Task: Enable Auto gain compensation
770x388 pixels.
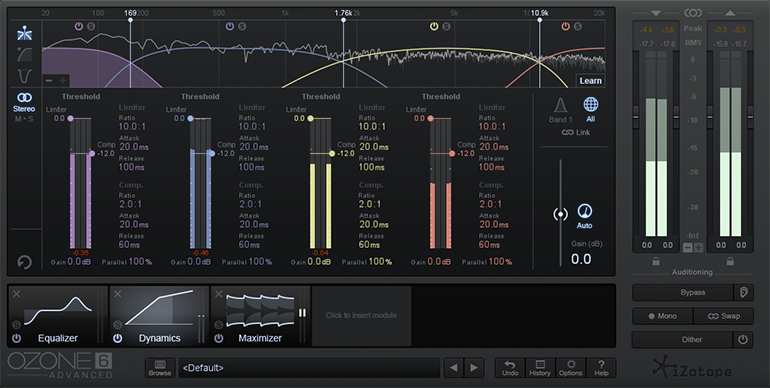Action: pos(584,217)
